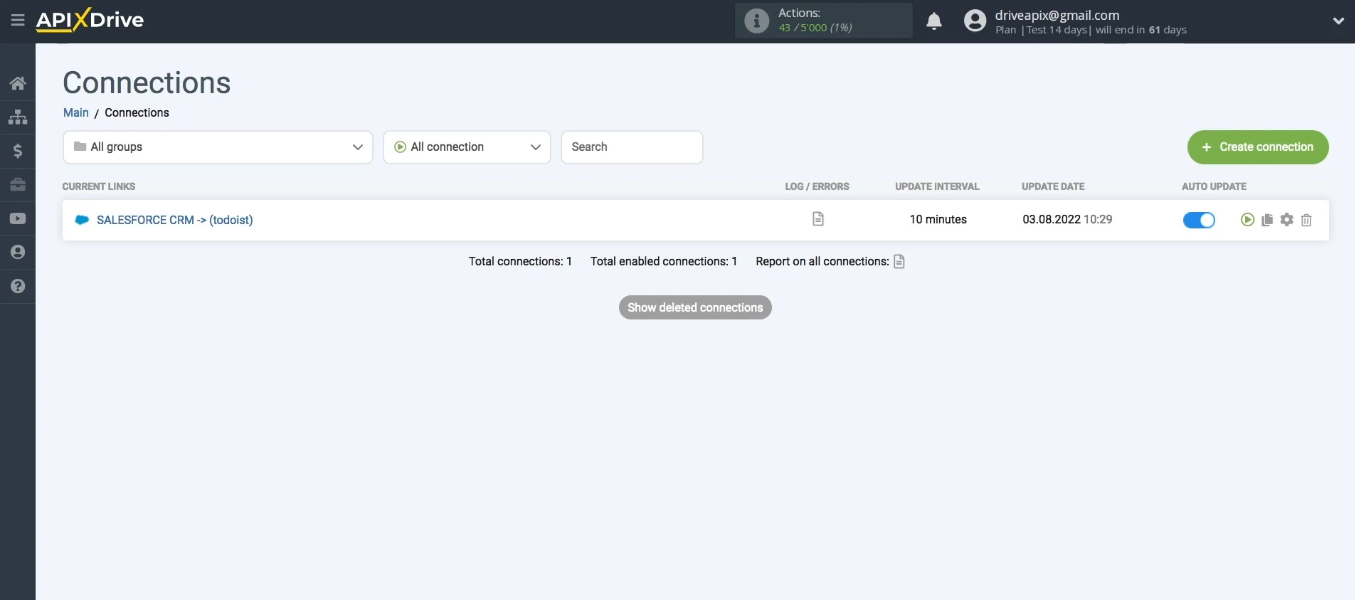Expand the account menu chevron at top right
The height and width of the screenshot is (600, 1355).
1338,19
